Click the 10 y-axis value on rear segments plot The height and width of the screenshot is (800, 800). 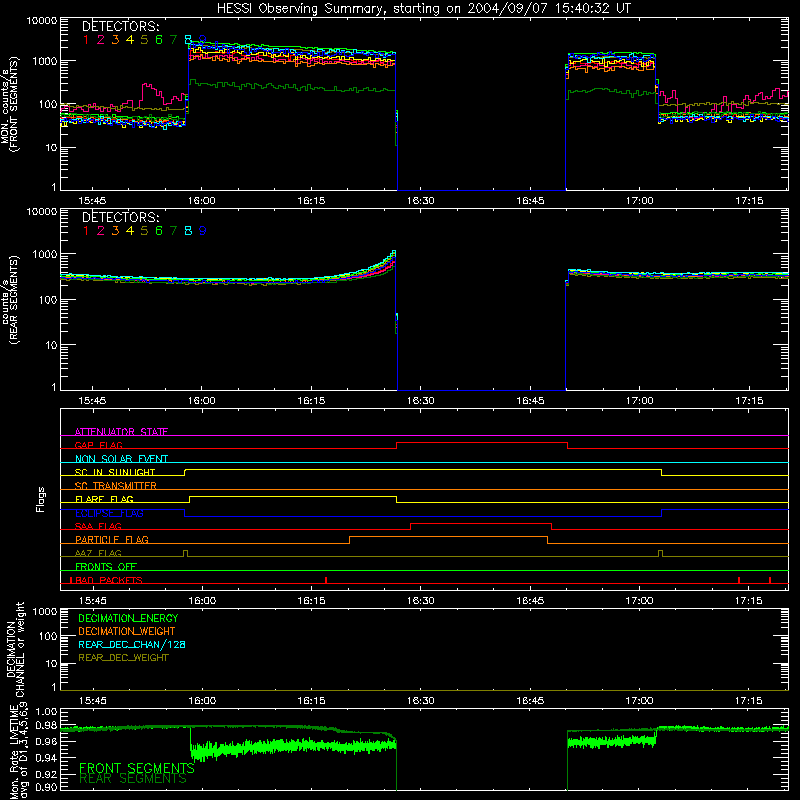click(x=50, y=345)
